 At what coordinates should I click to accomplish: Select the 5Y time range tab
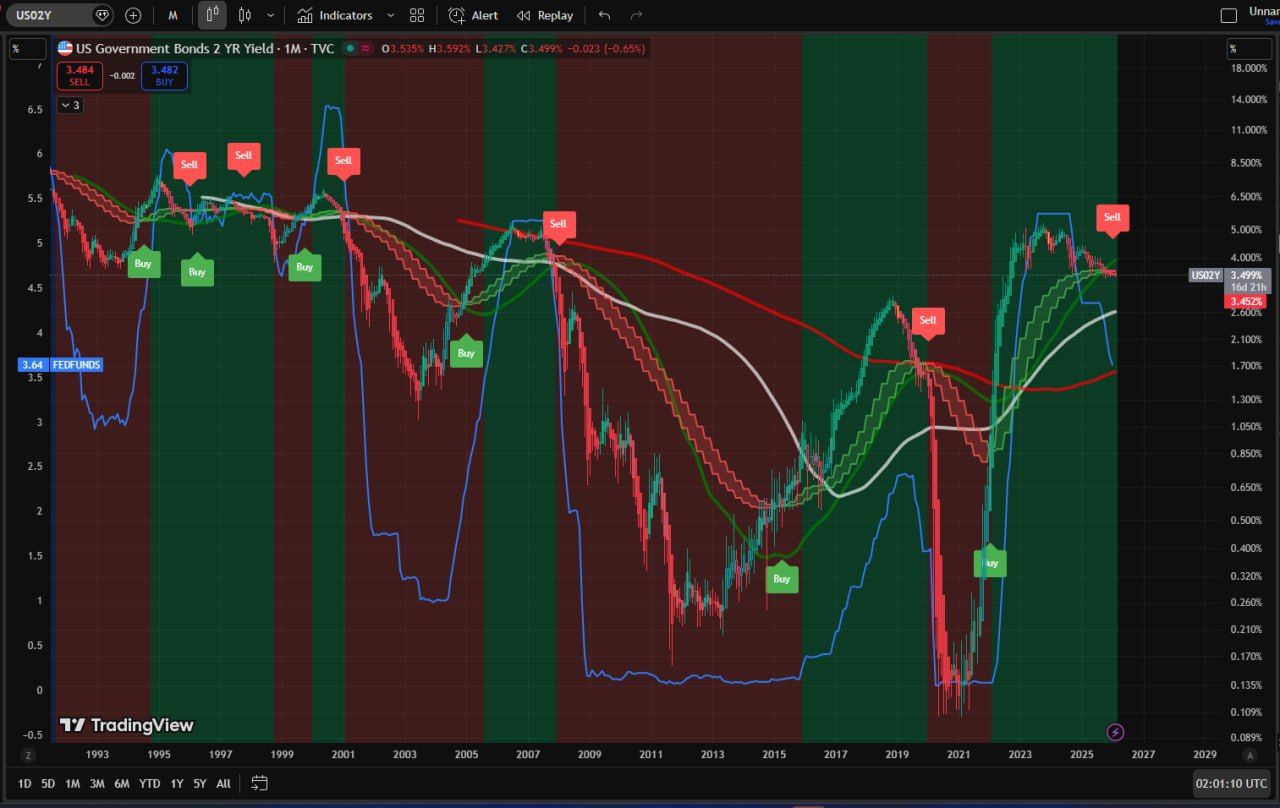coord(200,783)
